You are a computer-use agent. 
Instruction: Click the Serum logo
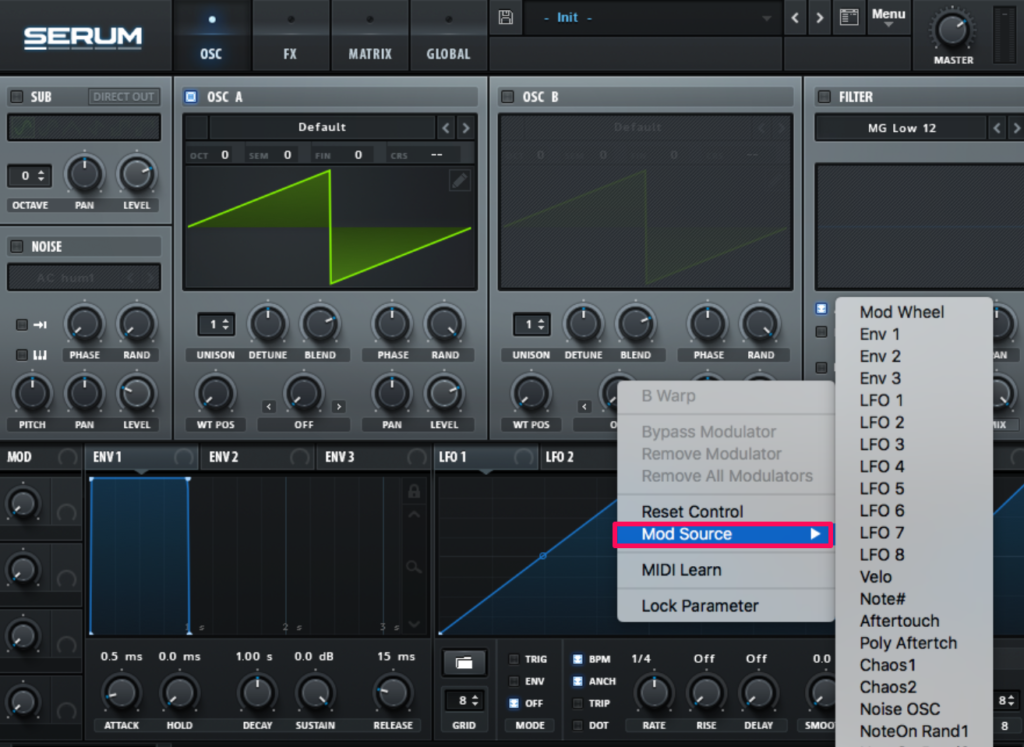[83, 37]
